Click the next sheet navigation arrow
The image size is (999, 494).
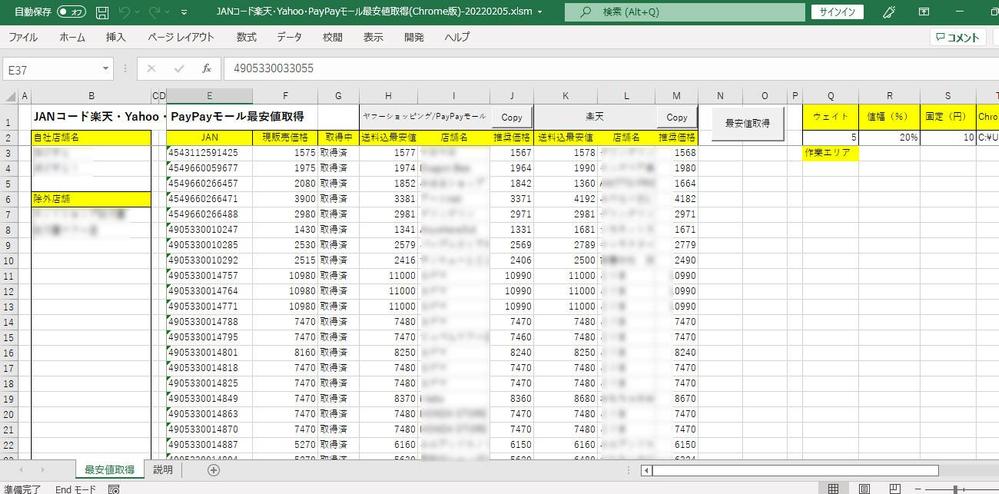(x=43, y=470)
